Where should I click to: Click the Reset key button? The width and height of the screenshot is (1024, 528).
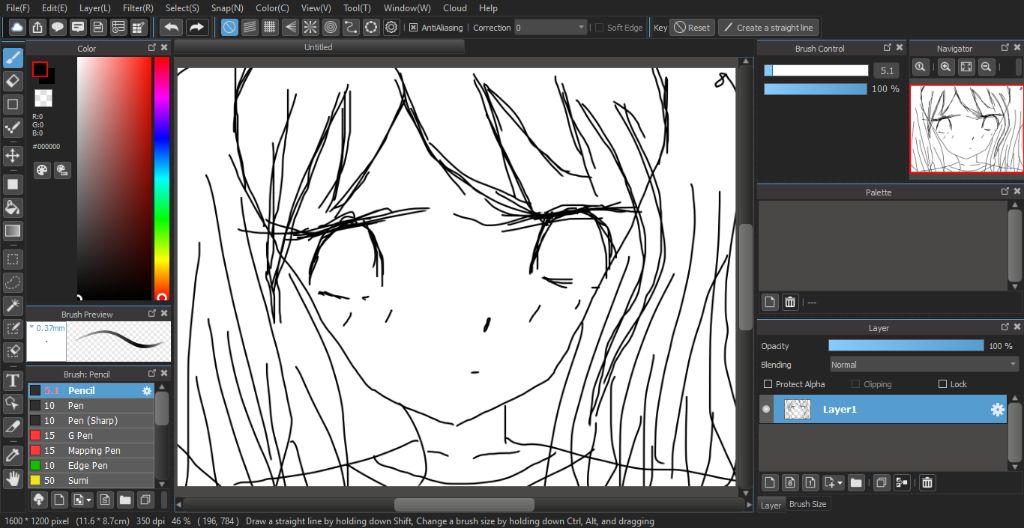(x=692, y=28)
